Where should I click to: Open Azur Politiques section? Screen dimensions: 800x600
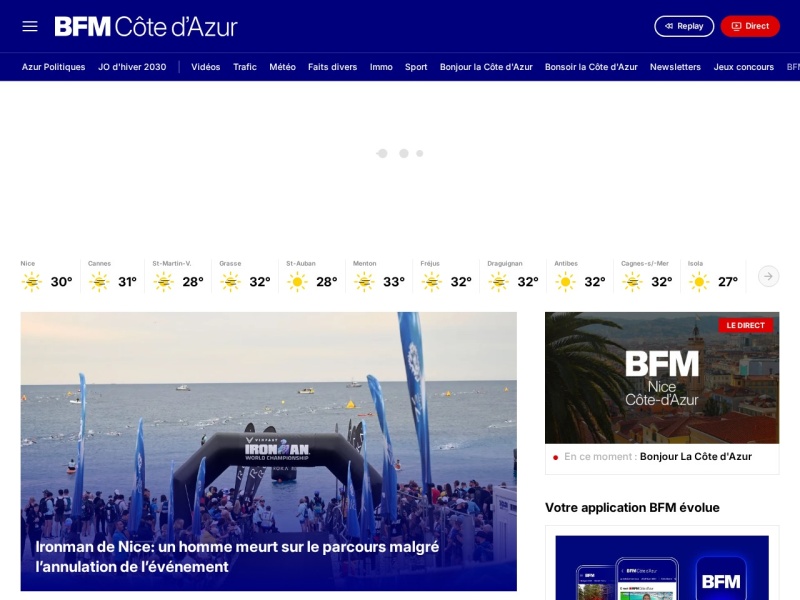coord(54,67)
